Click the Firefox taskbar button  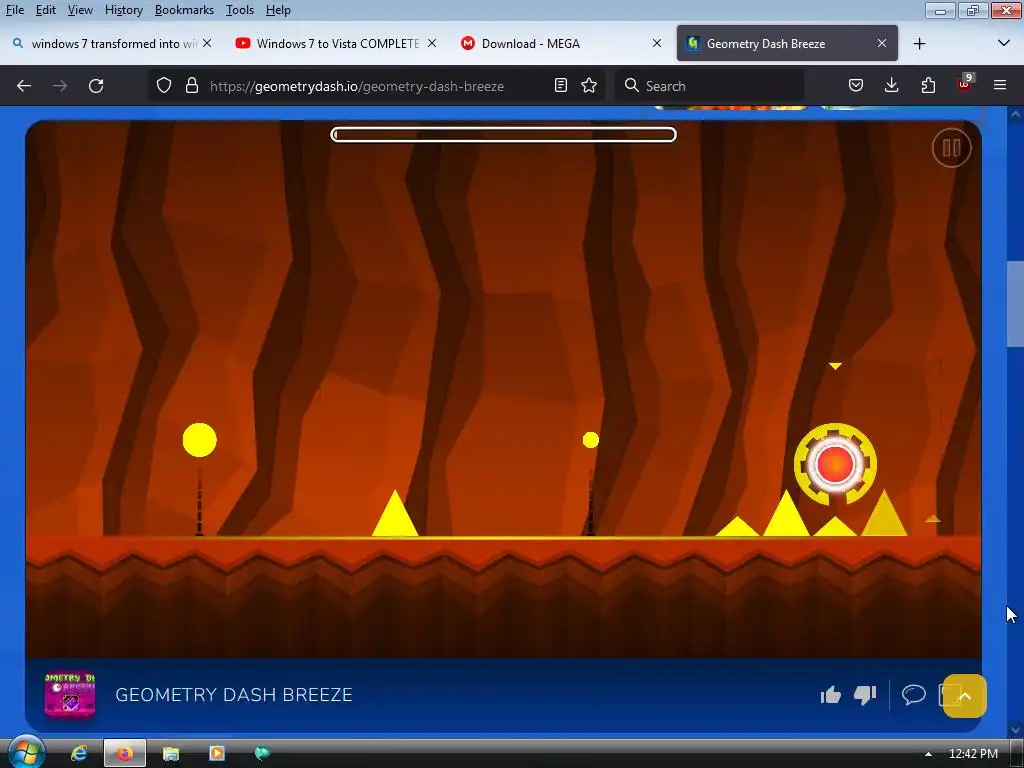pyautogui.click(x=125, y=753)
